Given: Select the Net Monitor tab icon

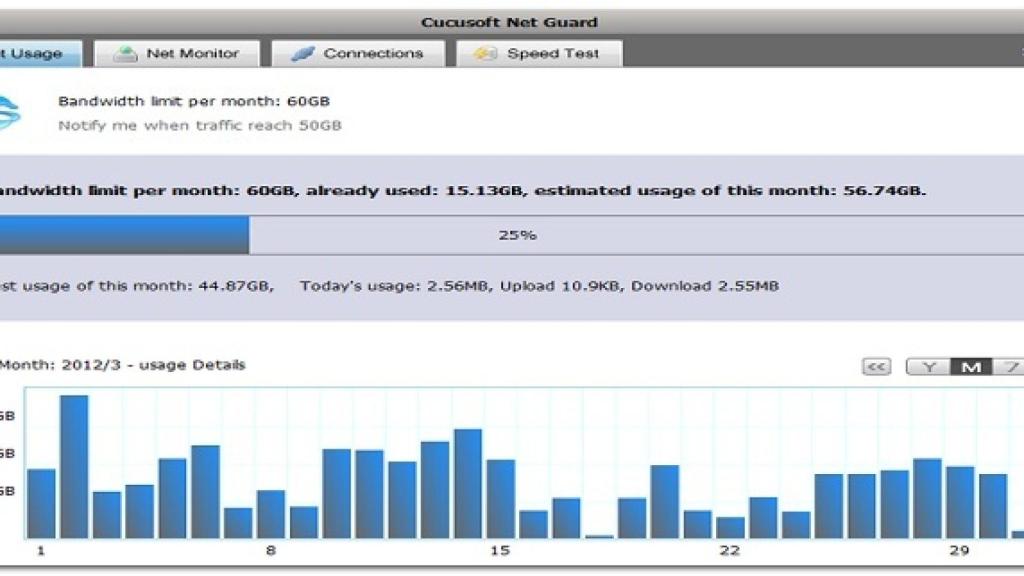Looking at the screenshot, I should [124, 53].
